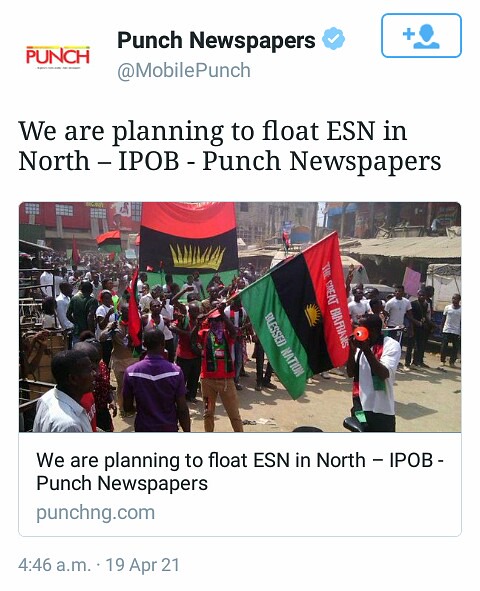This screenshot has width=480, height=591.
Task: Click the person silhouette on follow button
Action: click(426, 37)
